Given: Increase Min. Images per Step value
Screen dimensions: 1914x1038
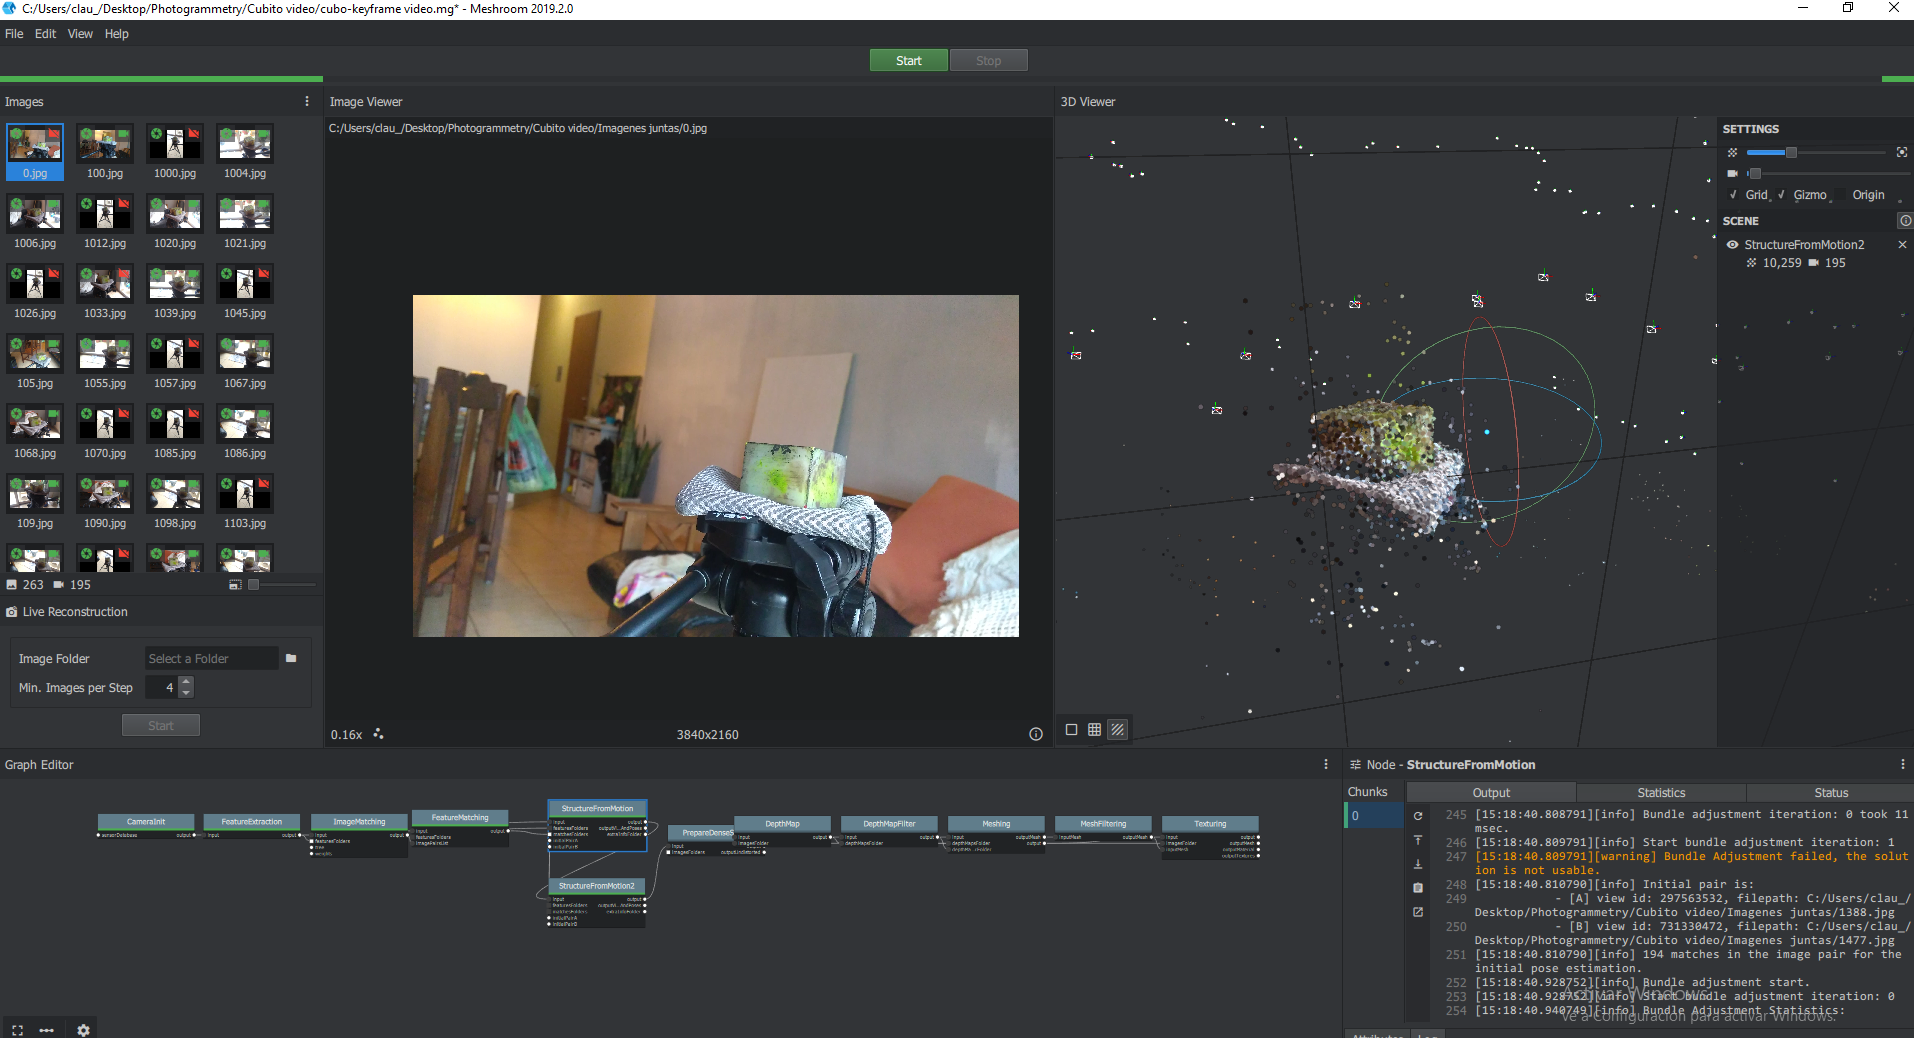Looking at the screenshot, I should tap(186, 682).
